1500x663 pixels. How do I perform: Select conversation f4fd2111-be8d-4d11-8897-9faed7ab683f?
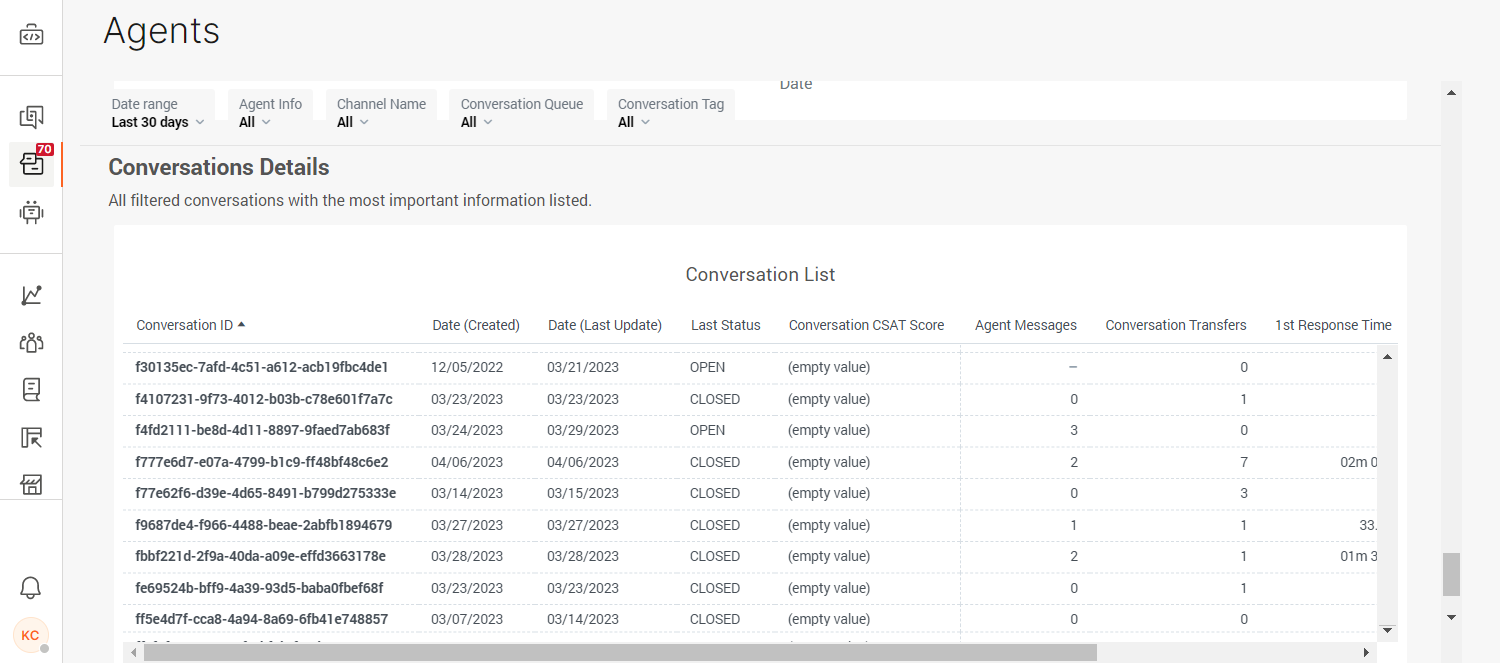262,430
